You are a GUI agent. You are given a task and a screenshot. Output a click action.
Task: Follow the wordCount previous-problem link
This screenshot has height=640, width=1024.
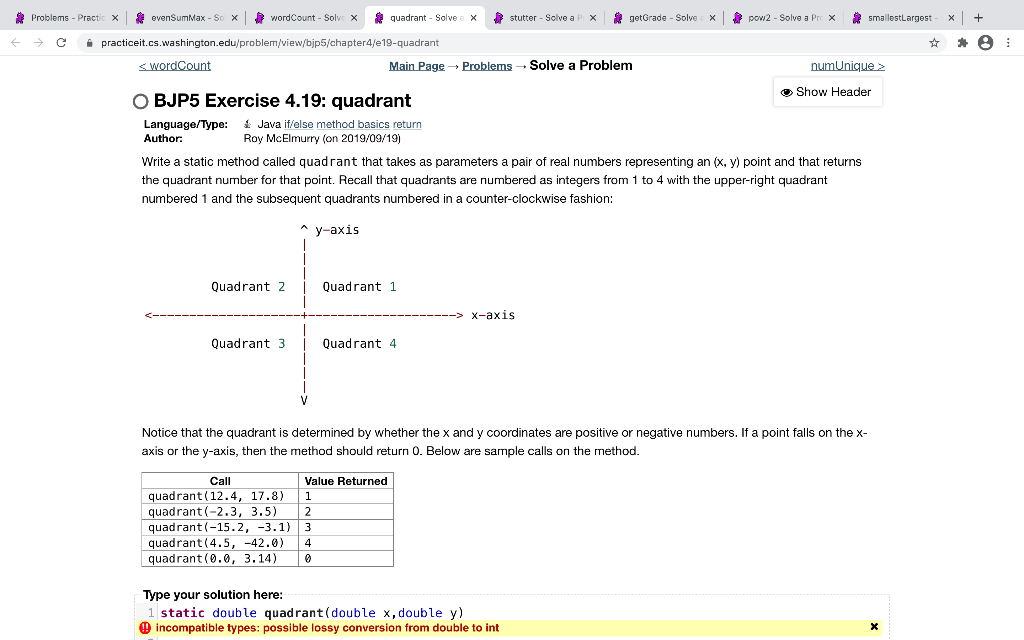(x=175, y=65)
